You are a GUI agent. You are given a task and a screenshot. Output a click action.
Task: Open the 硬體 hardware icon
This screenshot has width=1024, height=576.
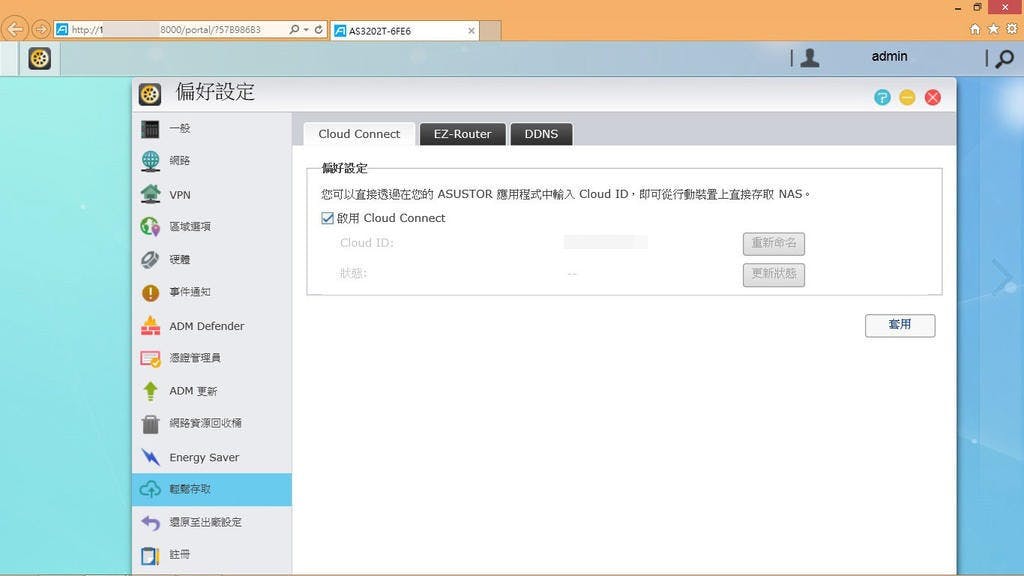(x=150, y=260)
